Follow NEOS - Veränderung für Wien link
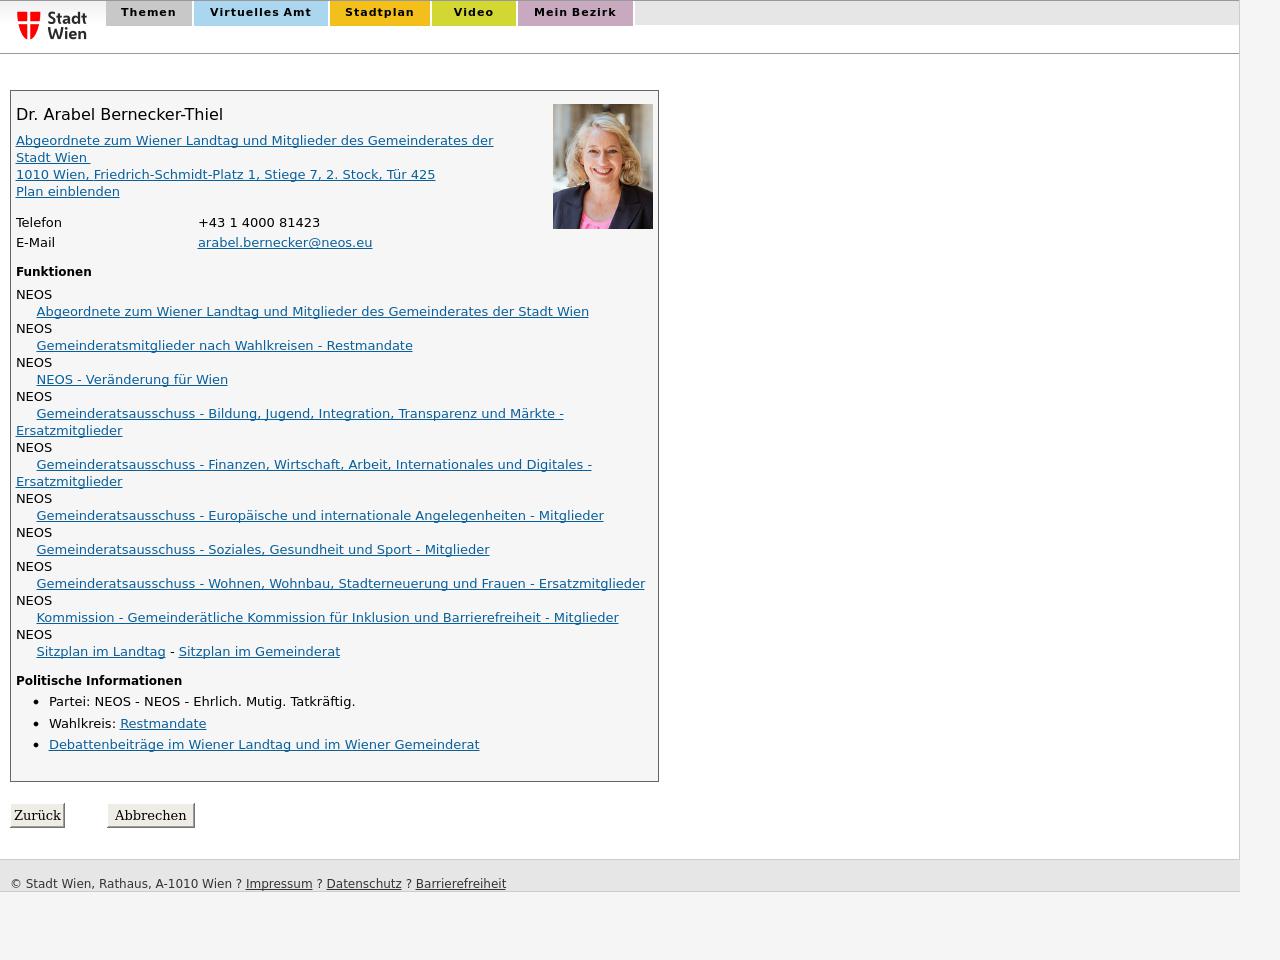Screen dimensions: 1280x960 pyautogui.click(x=132, y=379)
